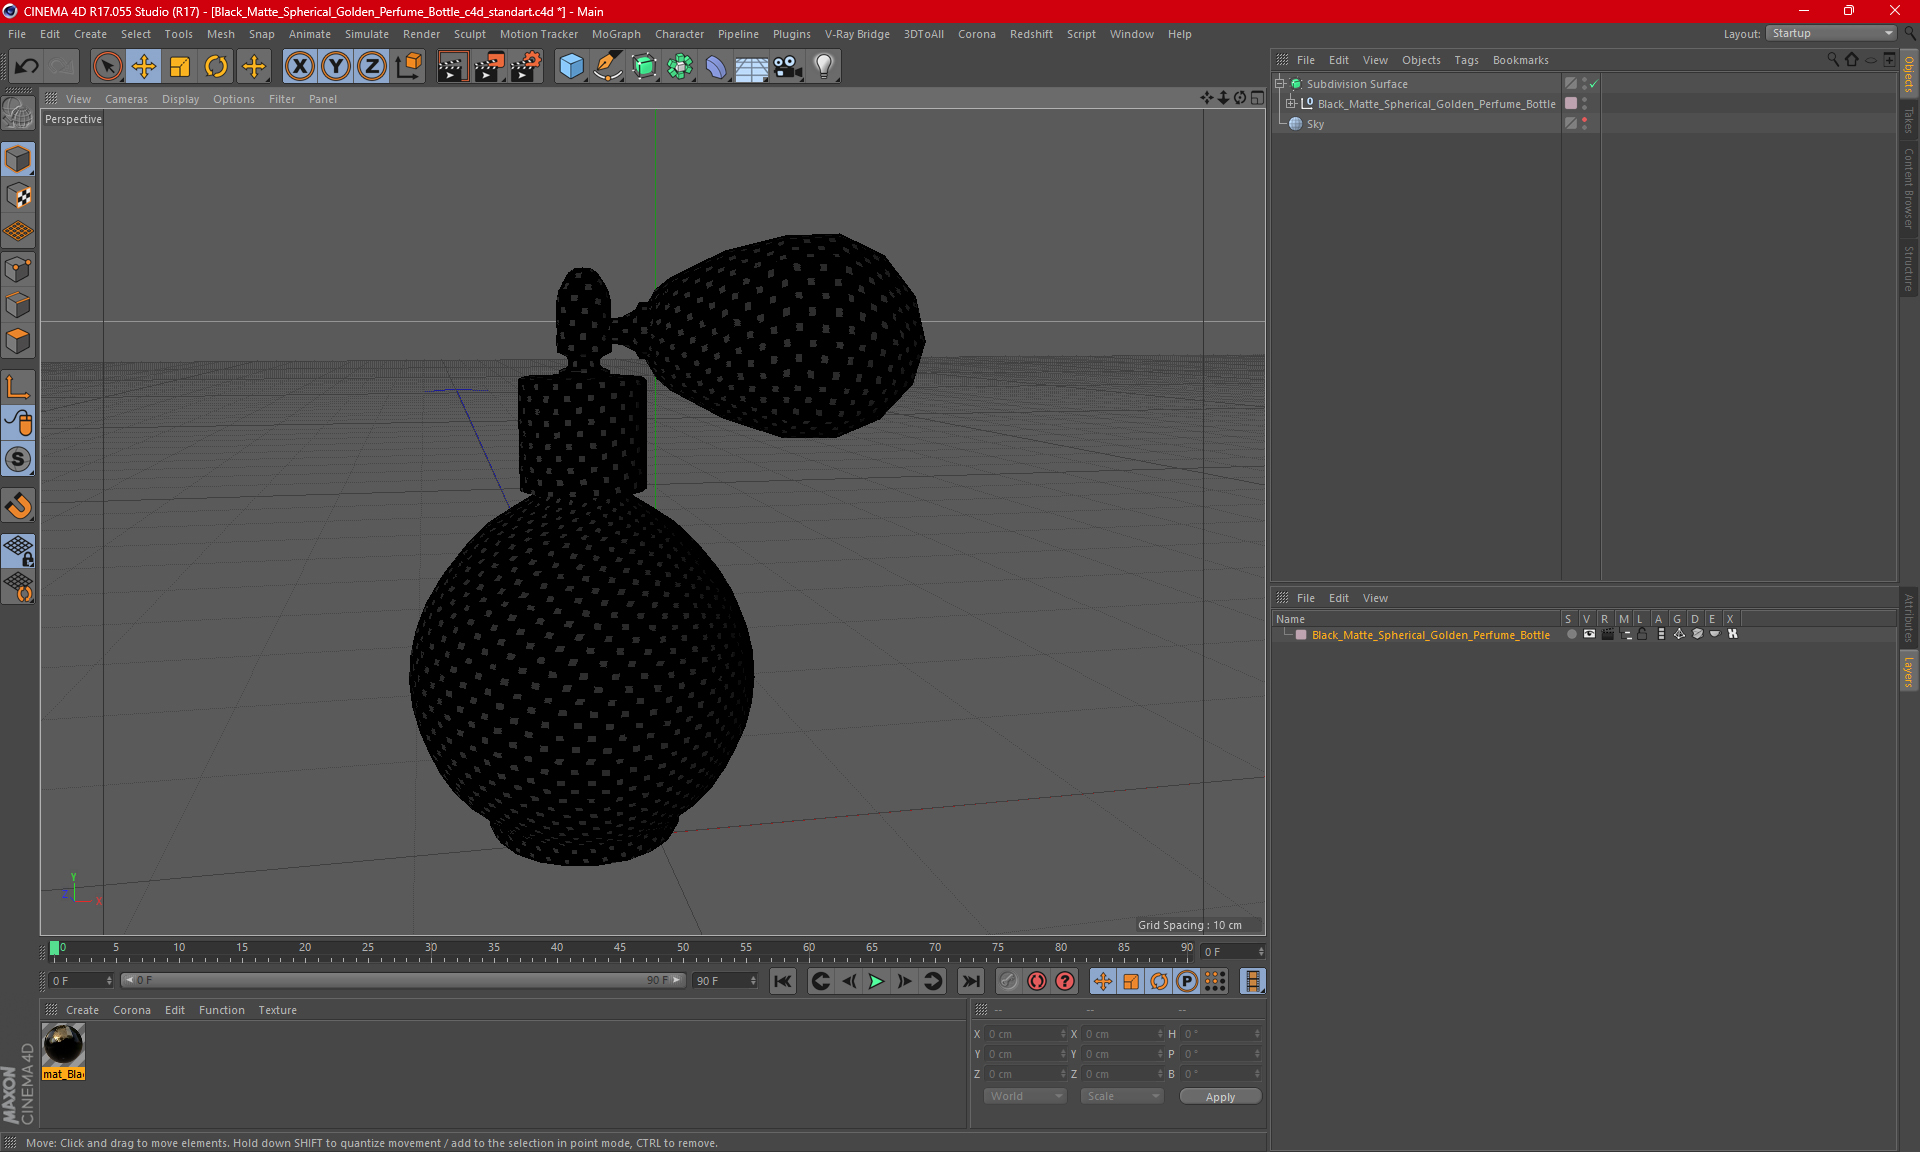The height and width of the screenshot is (1152, 1920).
Task: Toggle Y axis lock
Action: (336, 67)
